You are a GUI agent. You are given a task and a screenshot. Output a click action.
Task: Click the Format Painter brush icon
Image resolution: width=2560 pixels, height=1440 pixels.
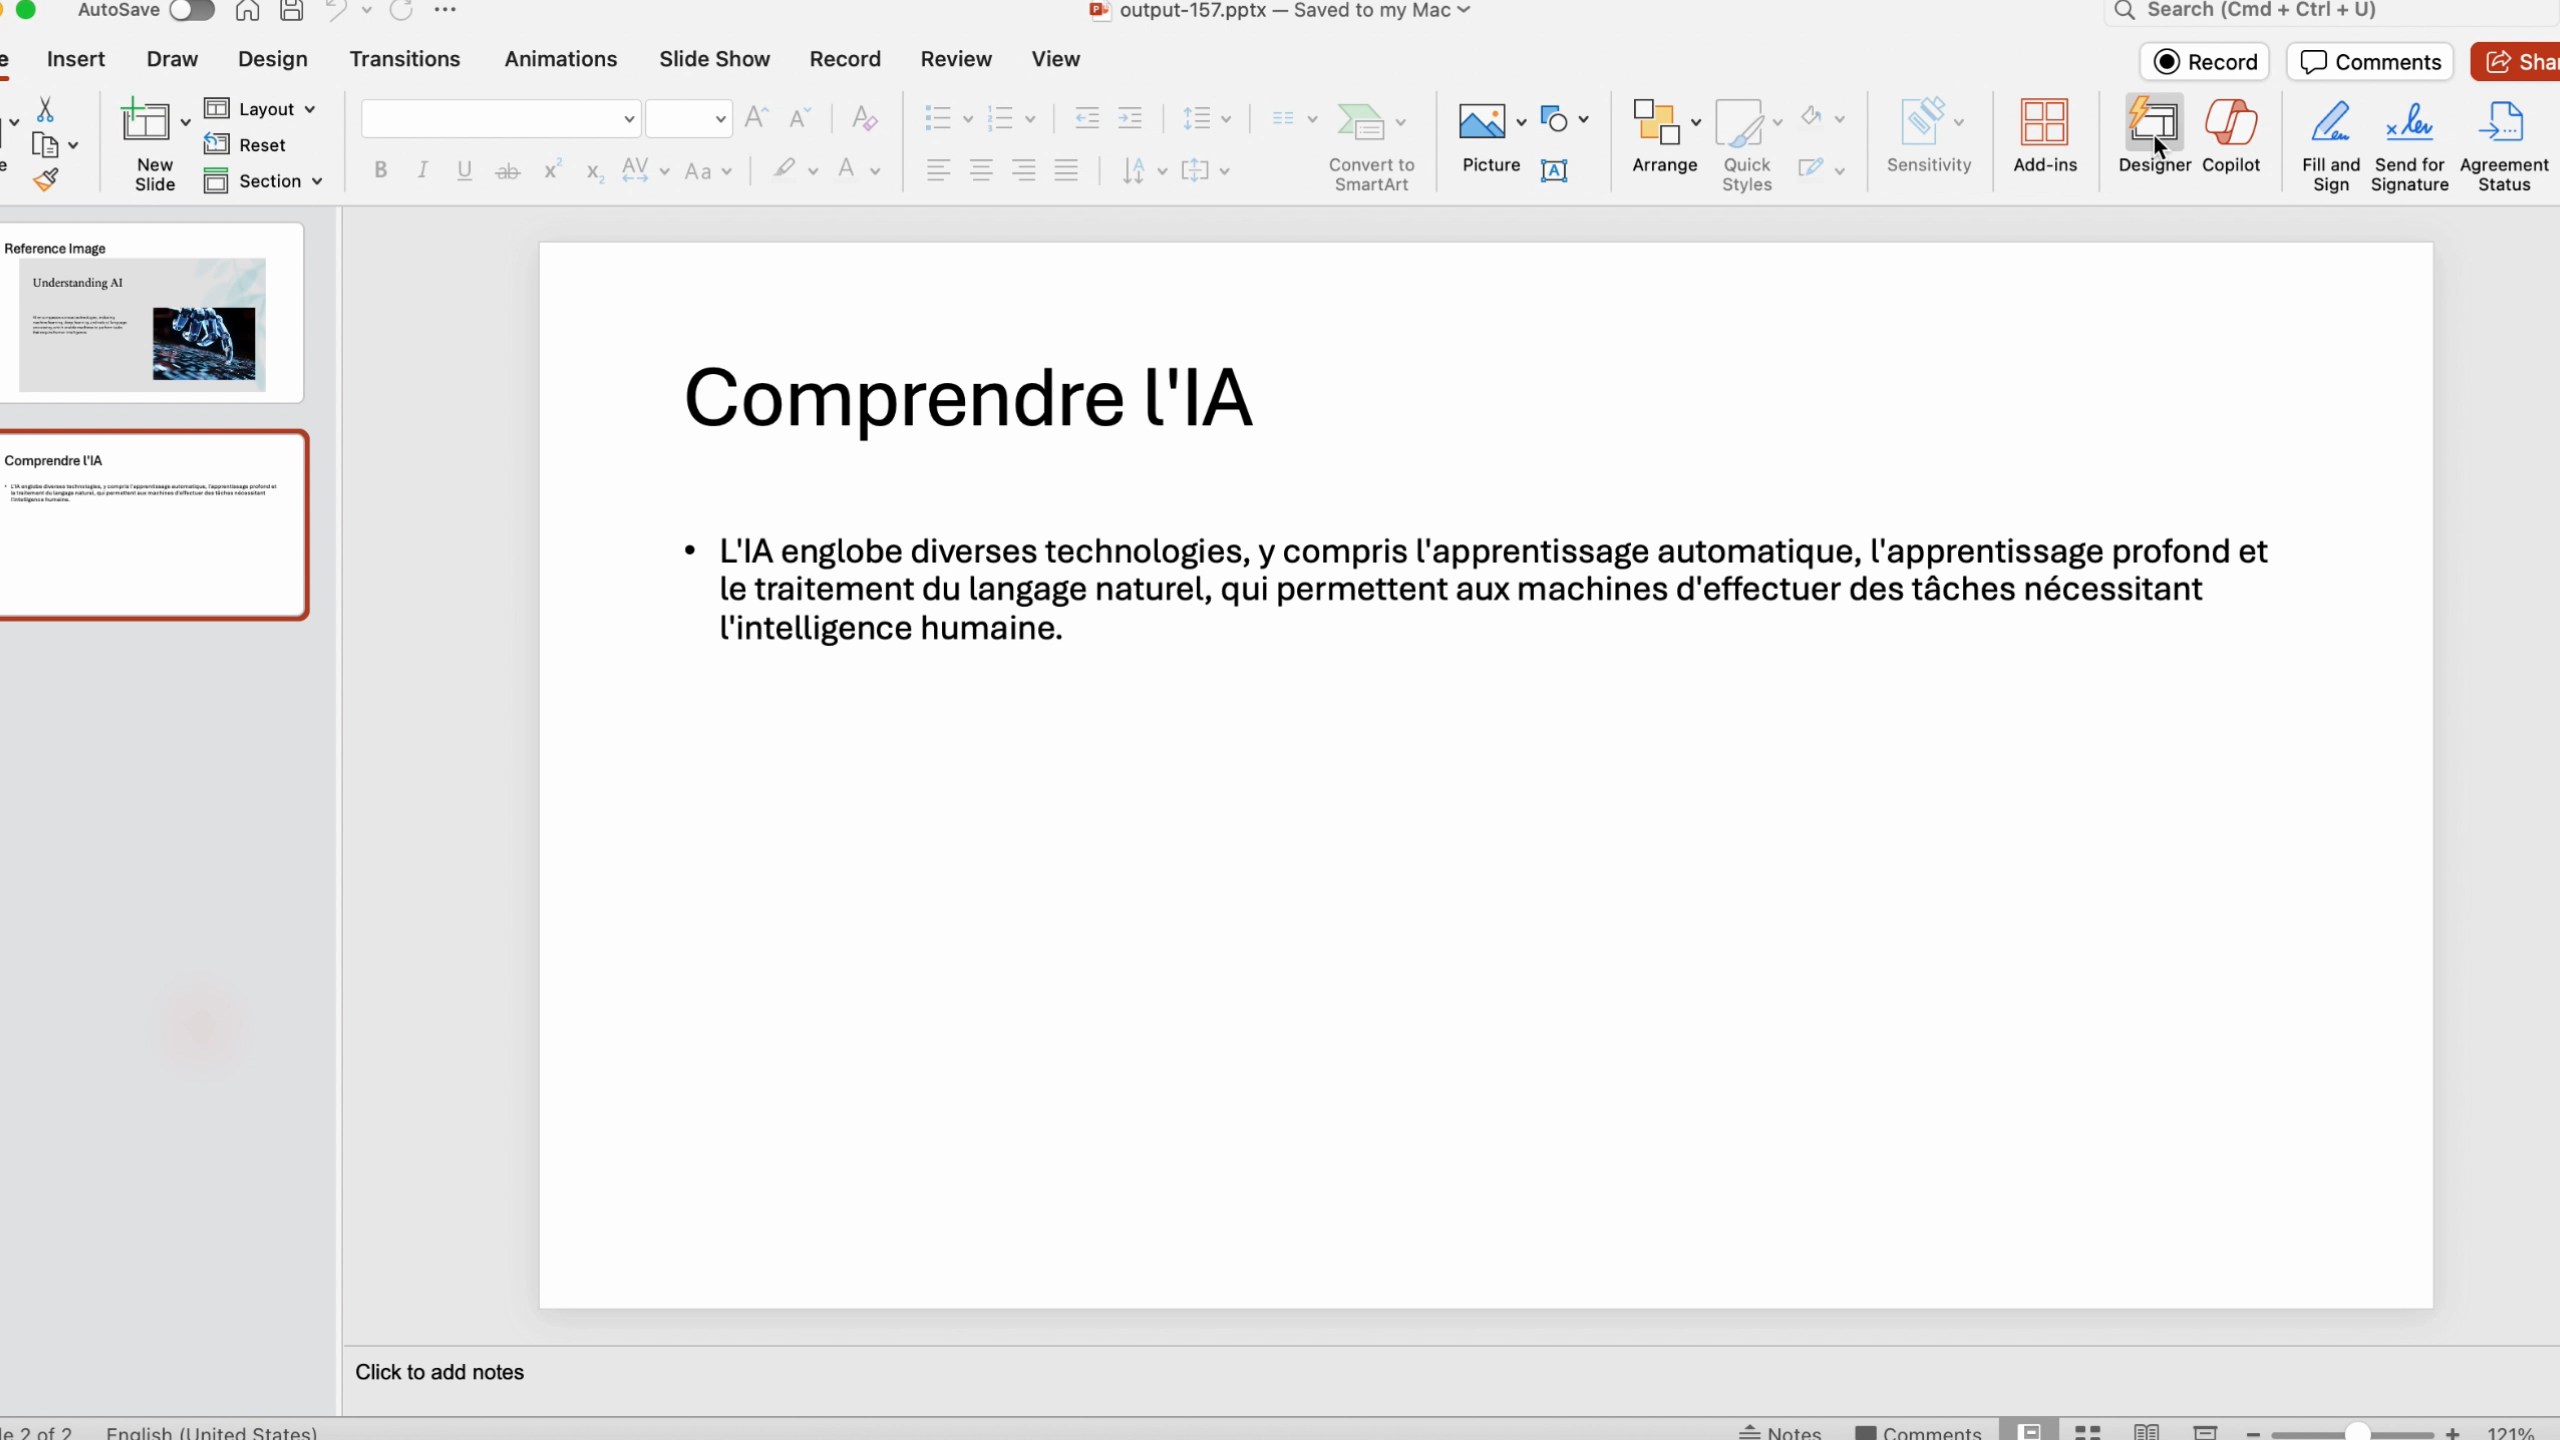[45, 180]
